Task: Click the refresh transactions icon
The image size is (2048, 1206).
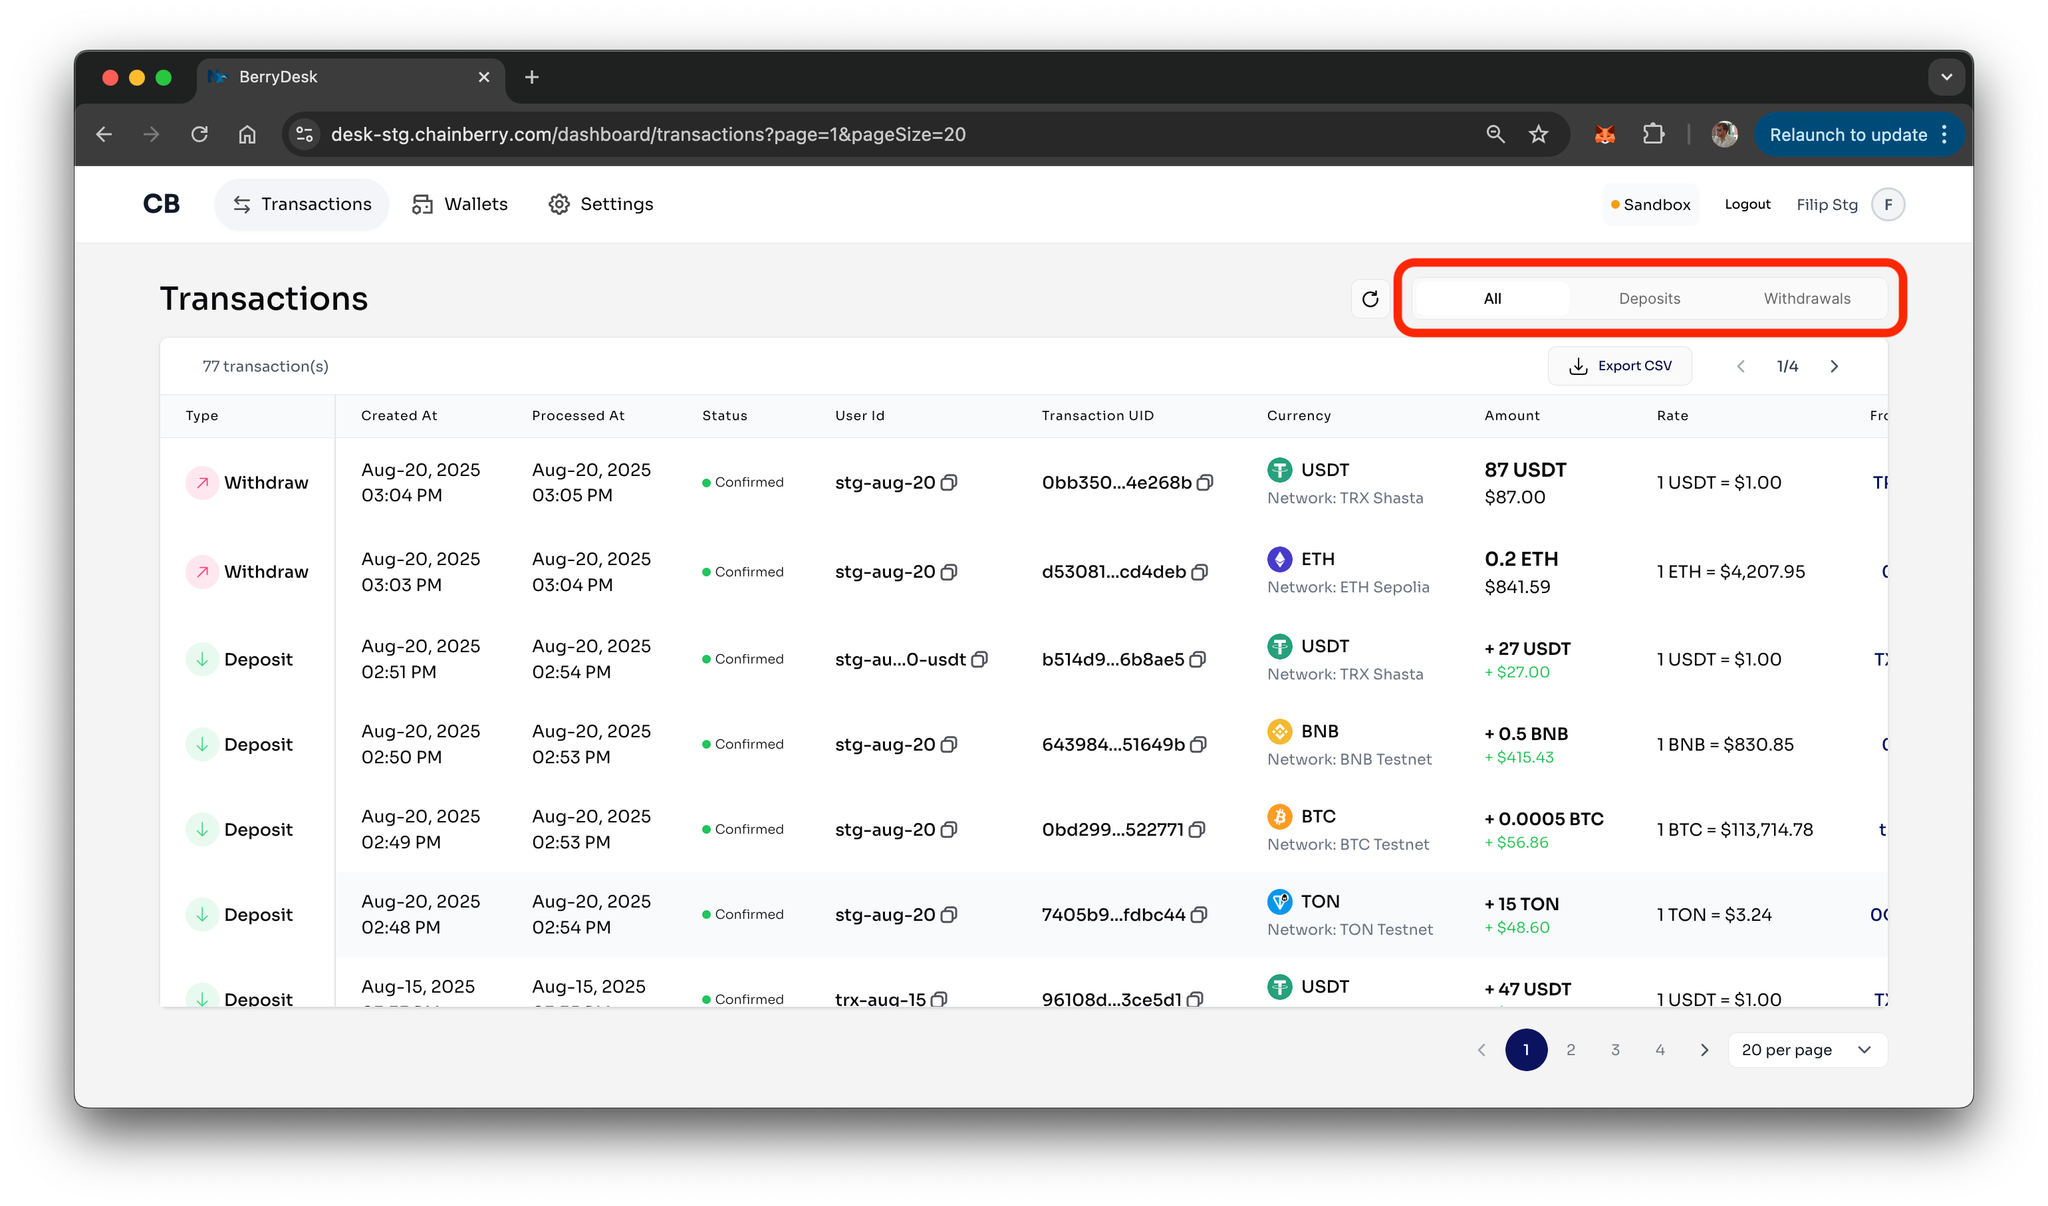Action: pyautogui.click(x=1370, y=299)
